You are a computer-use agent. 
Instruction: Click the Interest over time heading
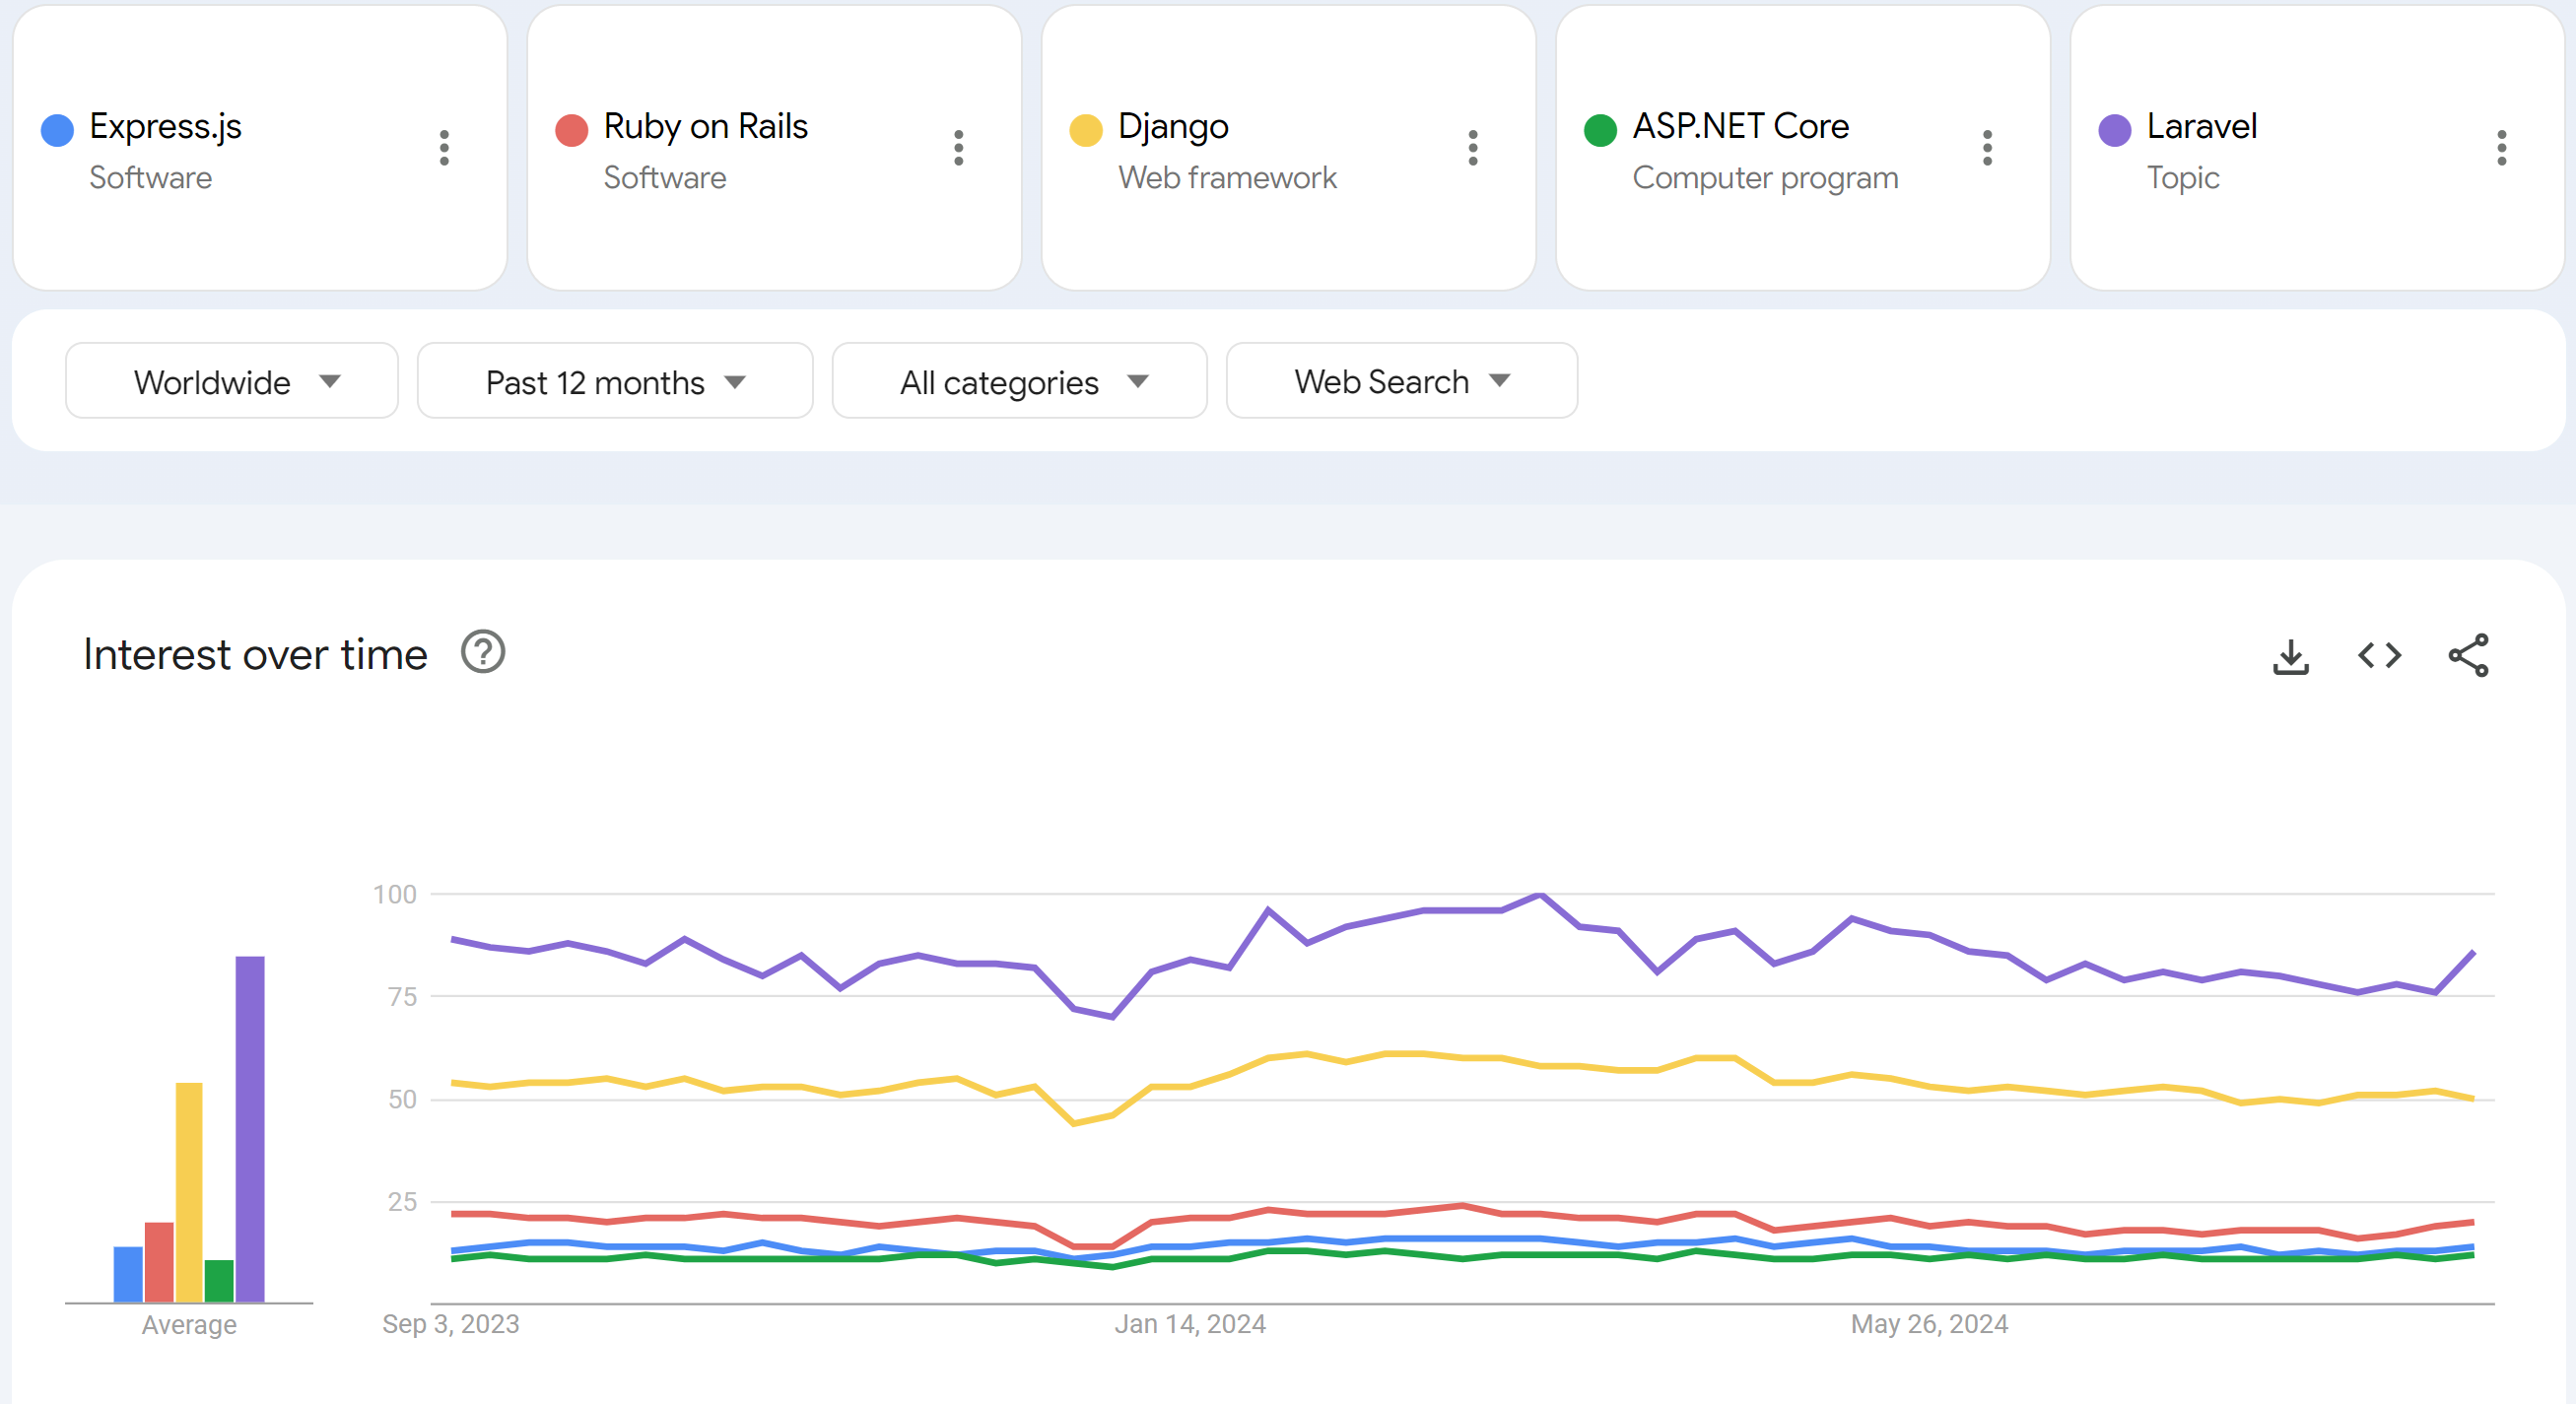point(255,655)
